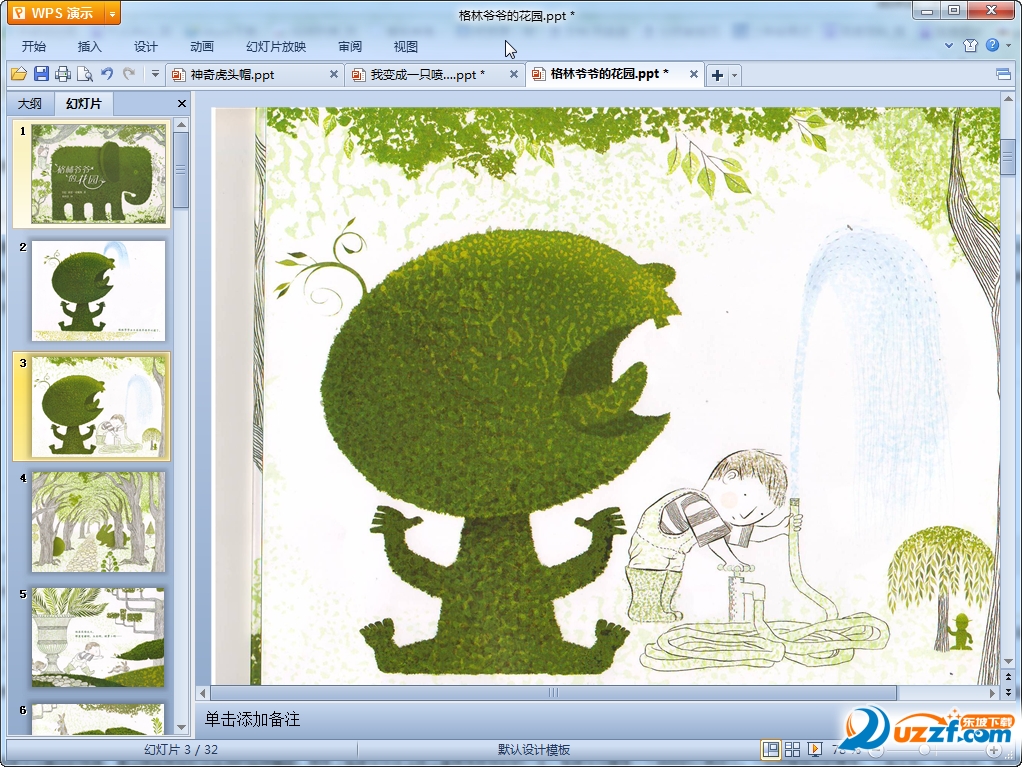This screenshot has width=1022, height=767.
Task: Save the presentation with the floppy icon
Action: [41, 74]
